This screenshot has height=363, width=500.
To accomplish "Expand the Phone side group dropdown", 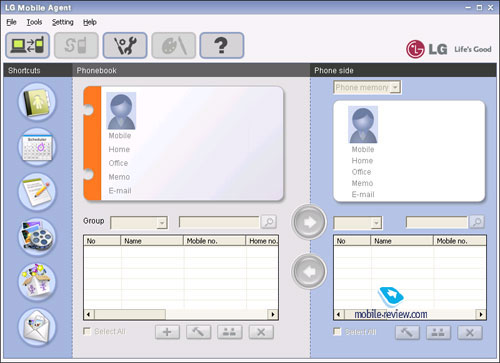I will [x=376, y=223].
